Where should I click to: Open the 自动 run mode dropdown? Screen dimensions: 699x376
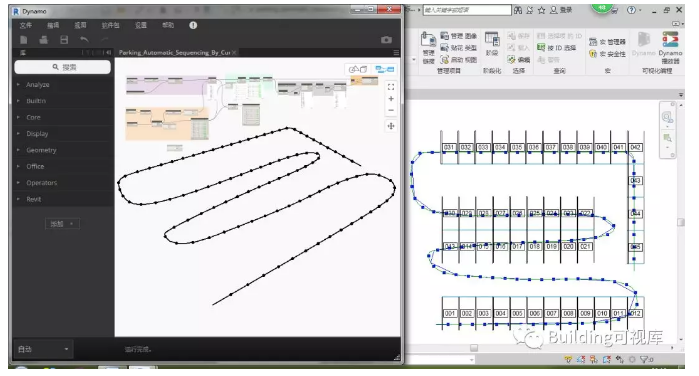43,349
